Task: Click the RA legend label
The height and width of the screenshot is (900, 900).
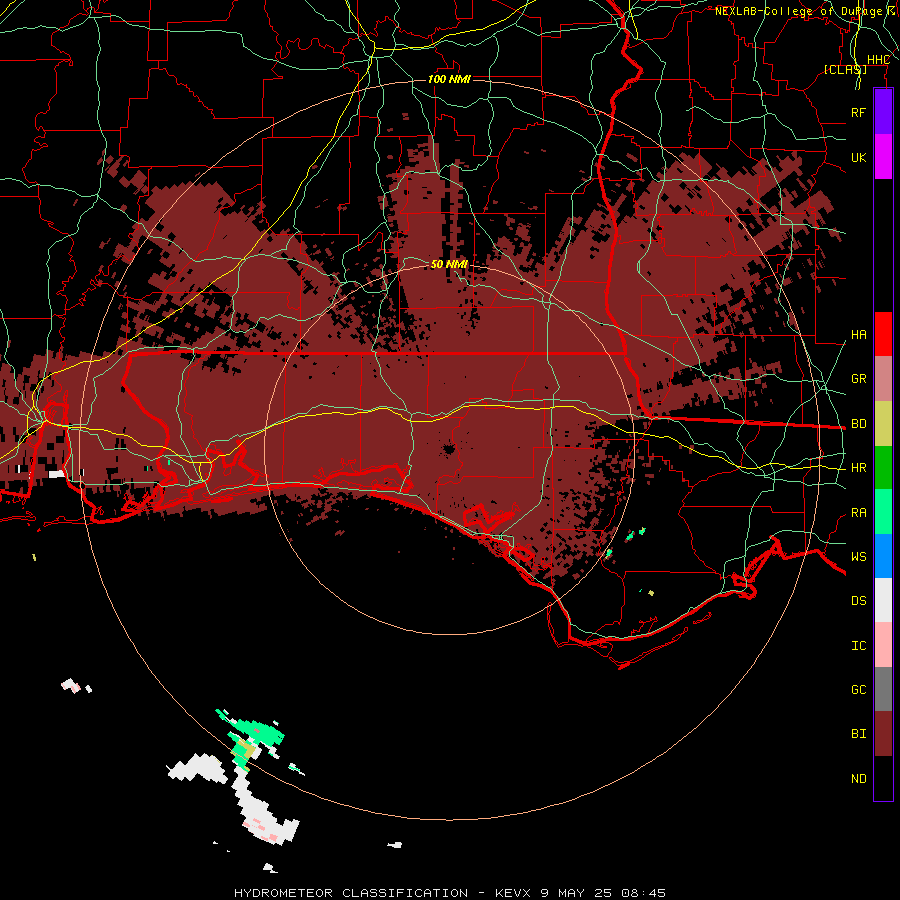Action: [x=858, y=513]
